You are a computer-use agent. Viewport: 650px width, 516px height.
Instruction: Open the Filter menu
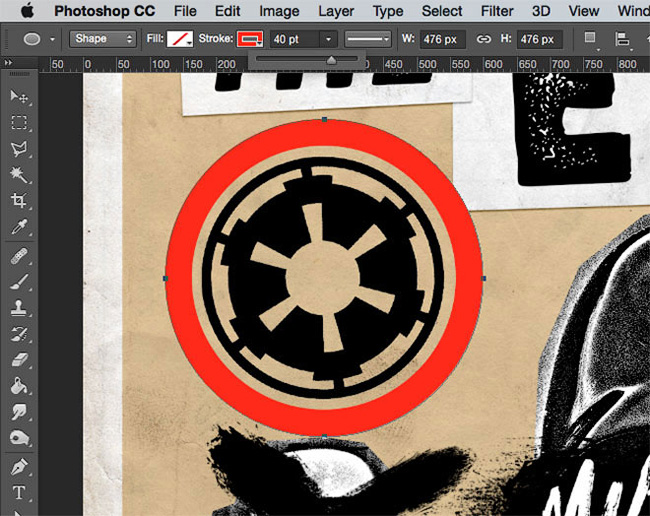tap(497, 11)
